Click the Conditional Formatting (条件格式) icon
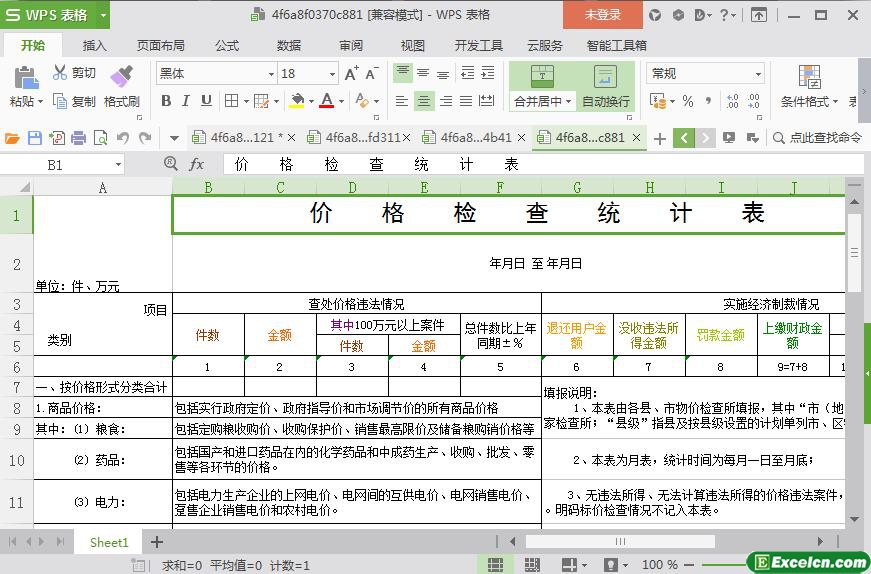 pos(809,78)
